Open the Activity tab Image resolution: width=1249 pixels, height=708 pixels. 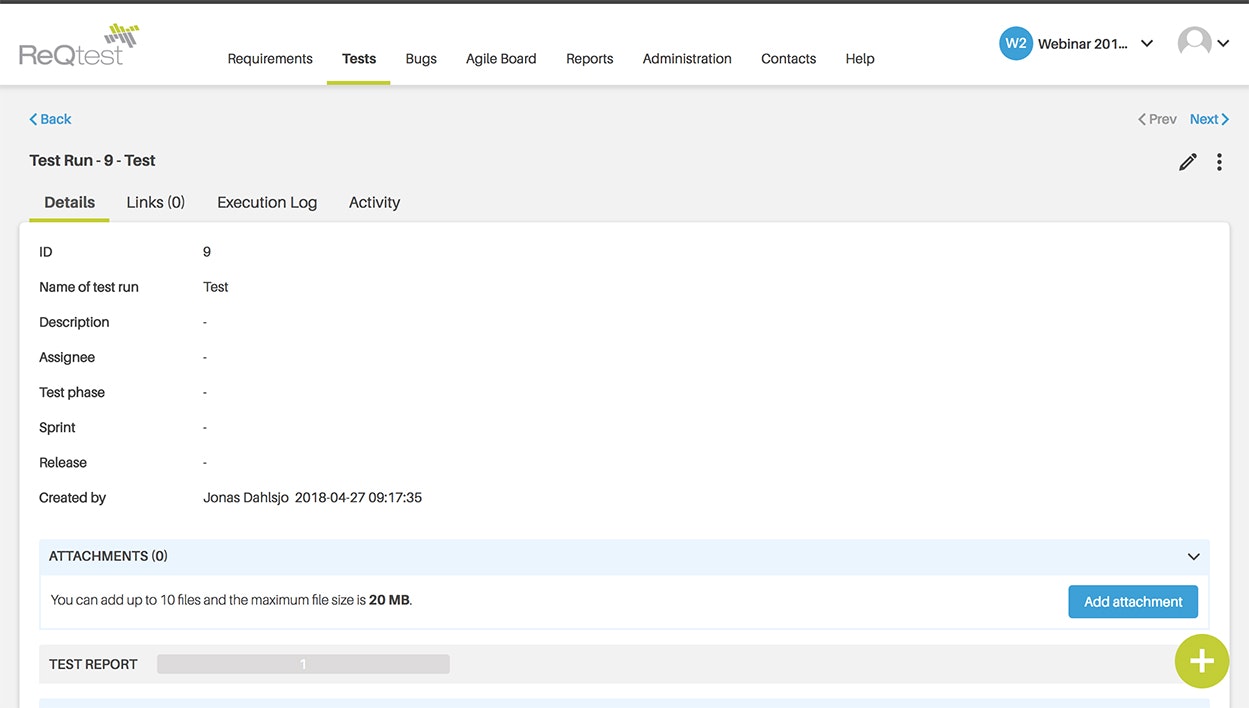(x=374, y=202)
